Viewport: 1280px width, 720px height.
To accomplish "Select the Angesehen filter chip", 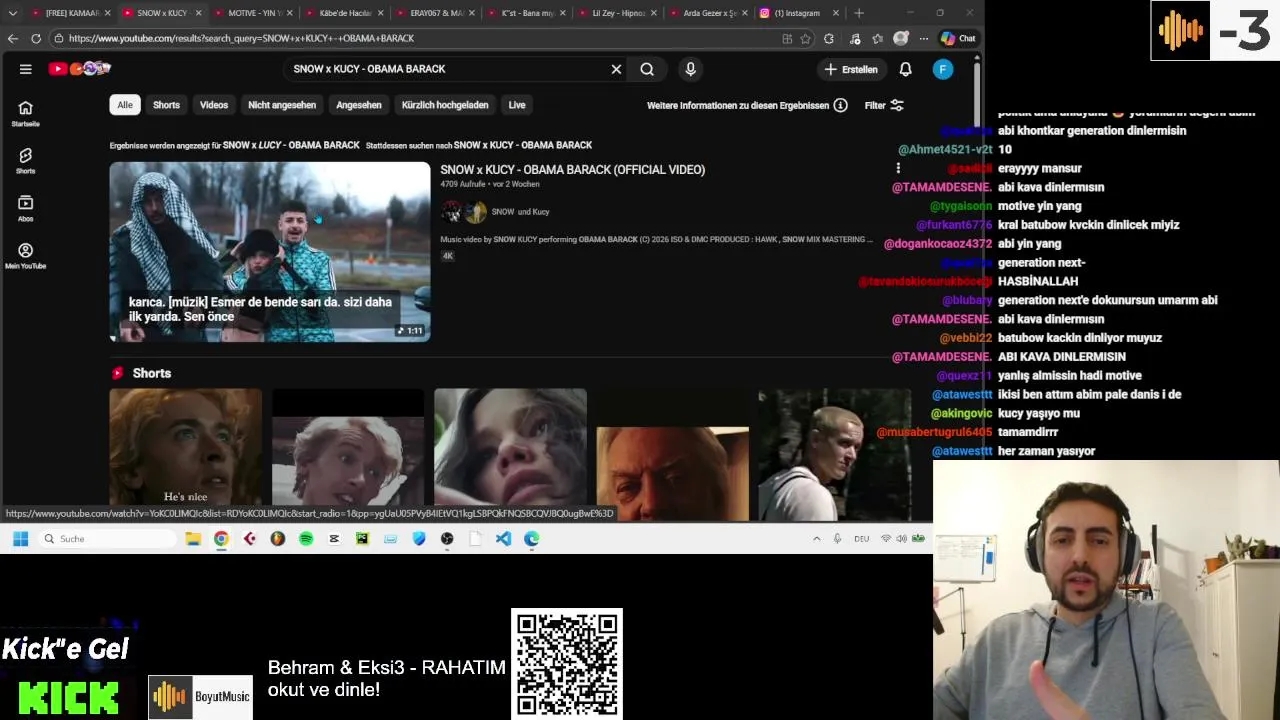I will click(359, 105).
